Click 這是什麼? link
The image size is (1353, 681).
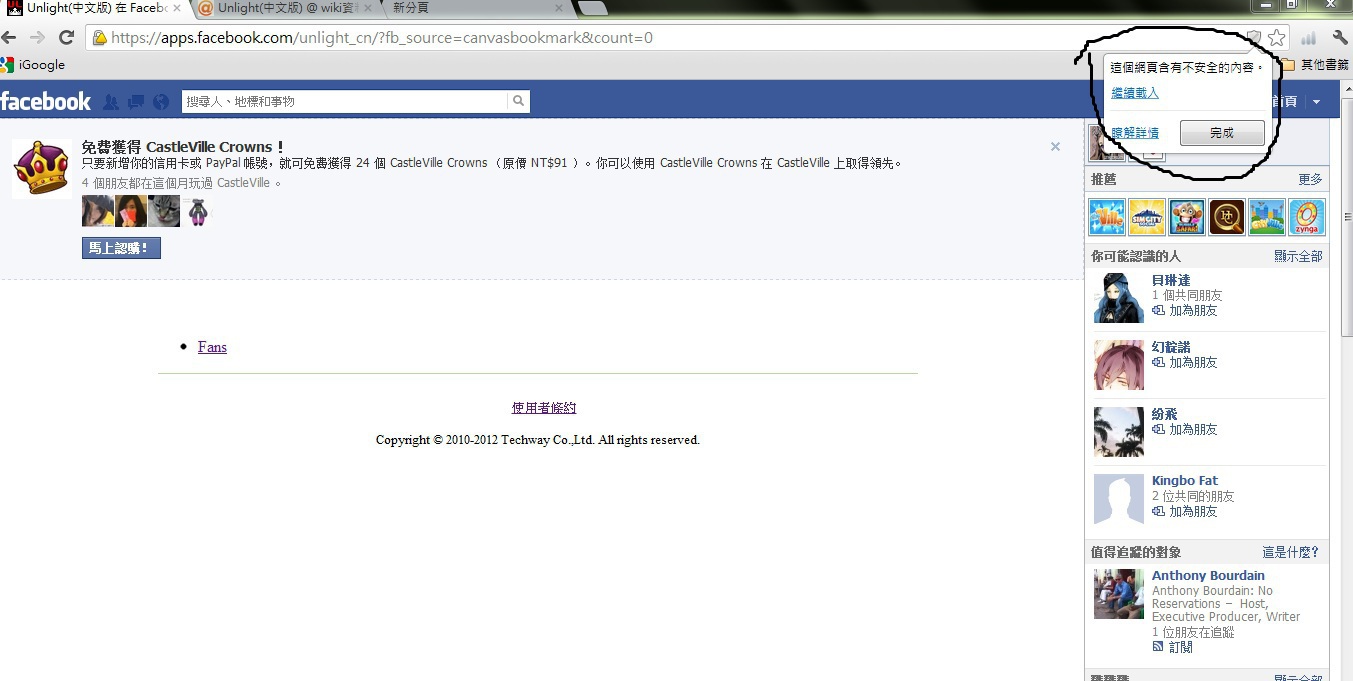[1290, 552]
